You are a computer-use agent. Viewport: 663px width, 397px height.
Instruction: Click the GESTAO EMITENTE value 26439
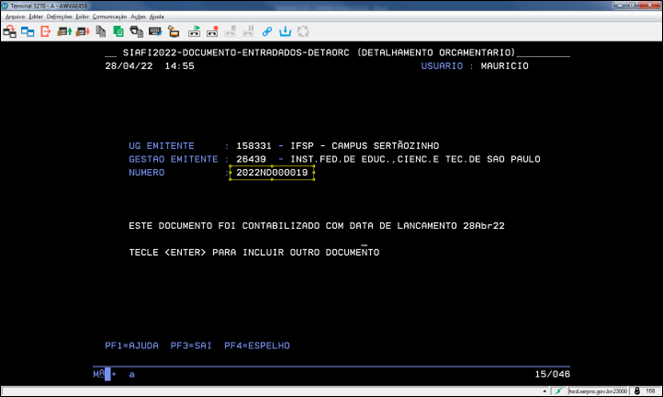click(251, 159)
